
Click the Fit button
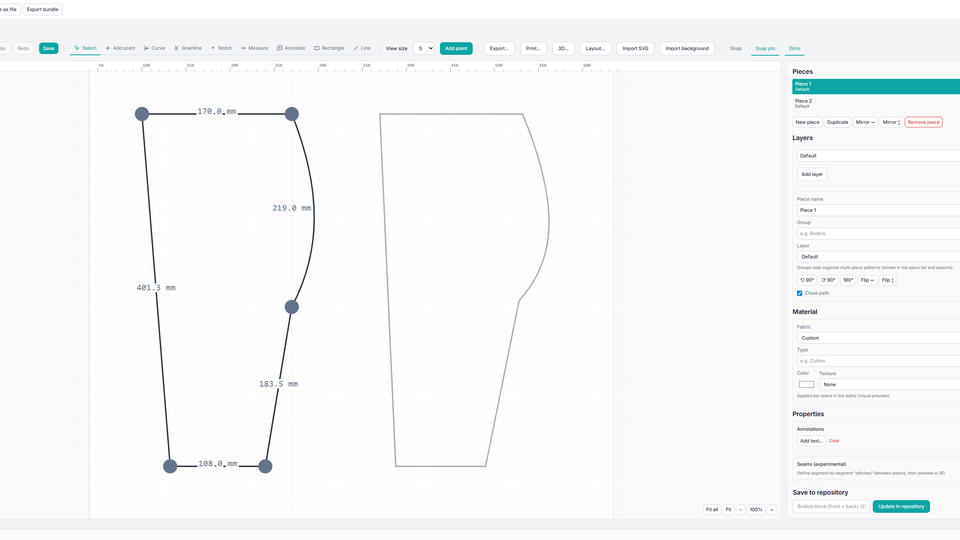[728, 509]
